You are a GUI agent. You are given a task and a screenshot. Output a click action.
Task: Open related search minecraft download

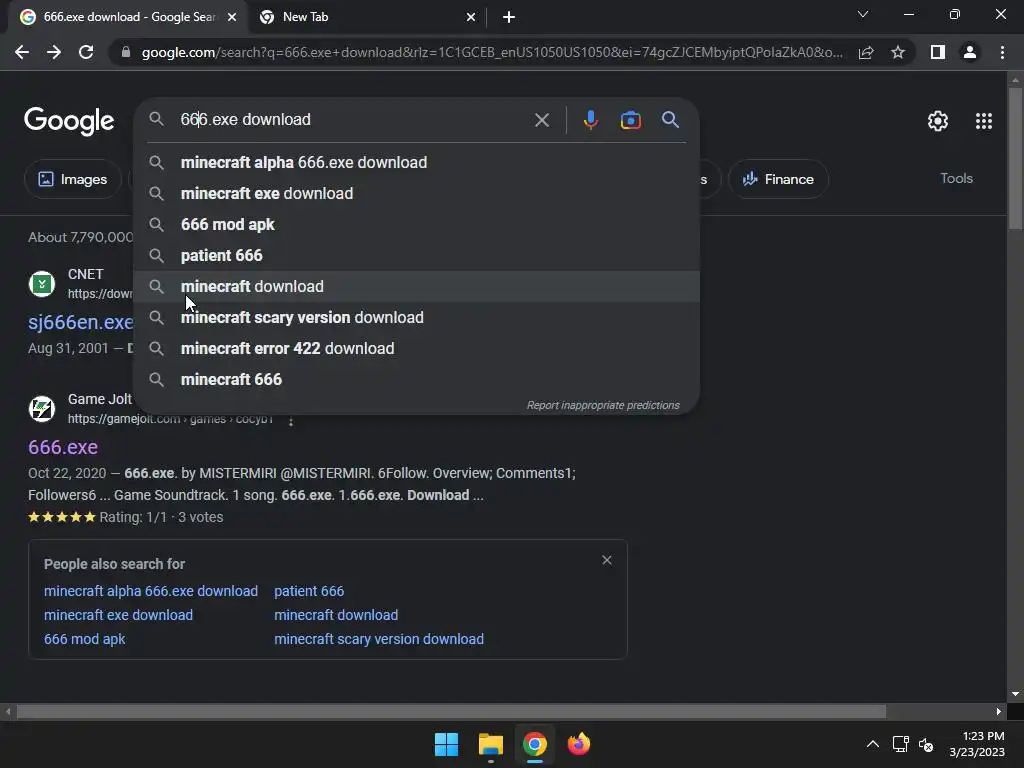pos(336,615)
